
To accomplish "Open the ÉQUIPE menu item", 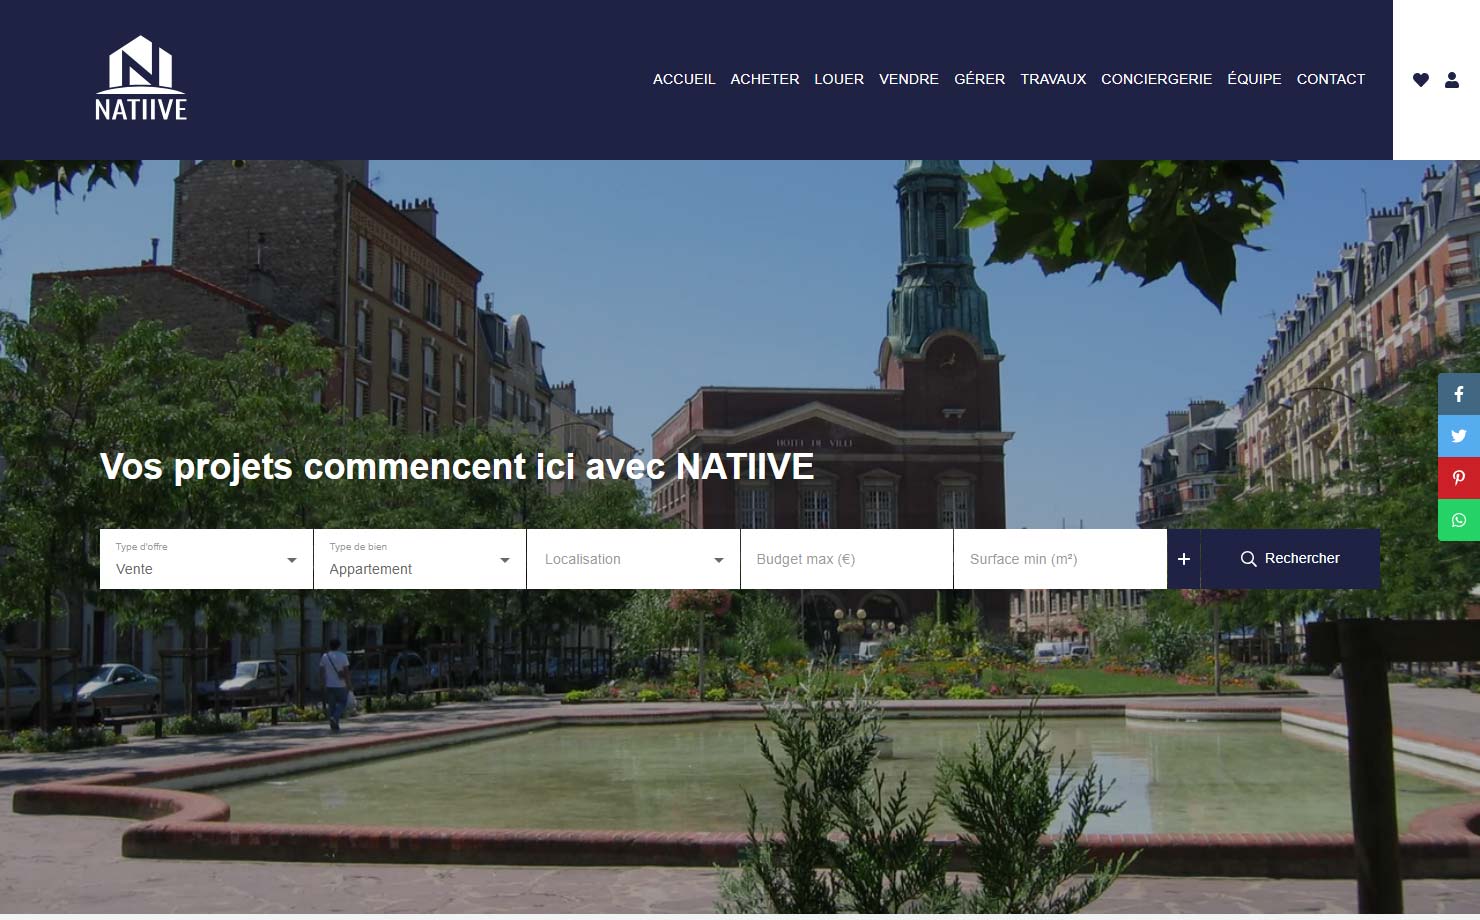I will click(1254, 79).
